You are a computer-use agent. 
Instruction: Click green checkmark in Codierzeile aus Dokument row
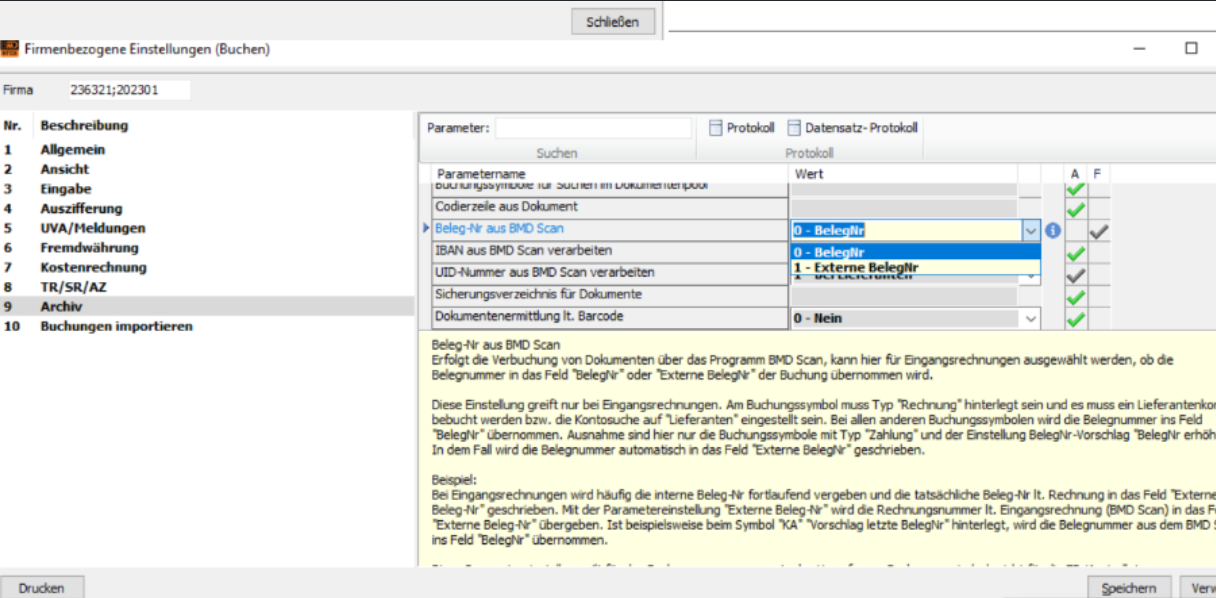coord(1075,209)
